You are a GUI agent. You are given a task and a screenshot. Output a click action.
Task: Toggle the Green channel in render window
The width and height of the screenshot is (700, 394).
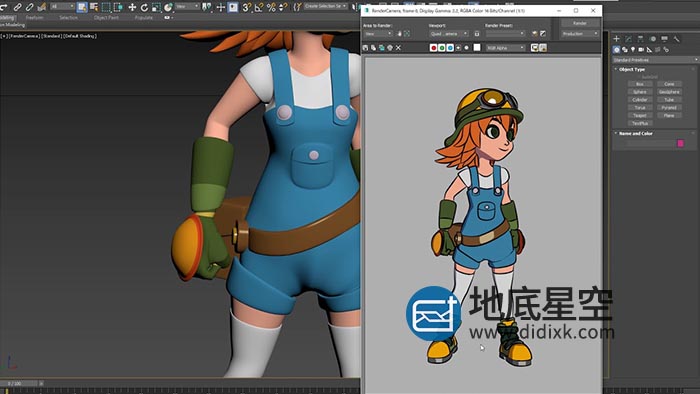pos(442,48)
